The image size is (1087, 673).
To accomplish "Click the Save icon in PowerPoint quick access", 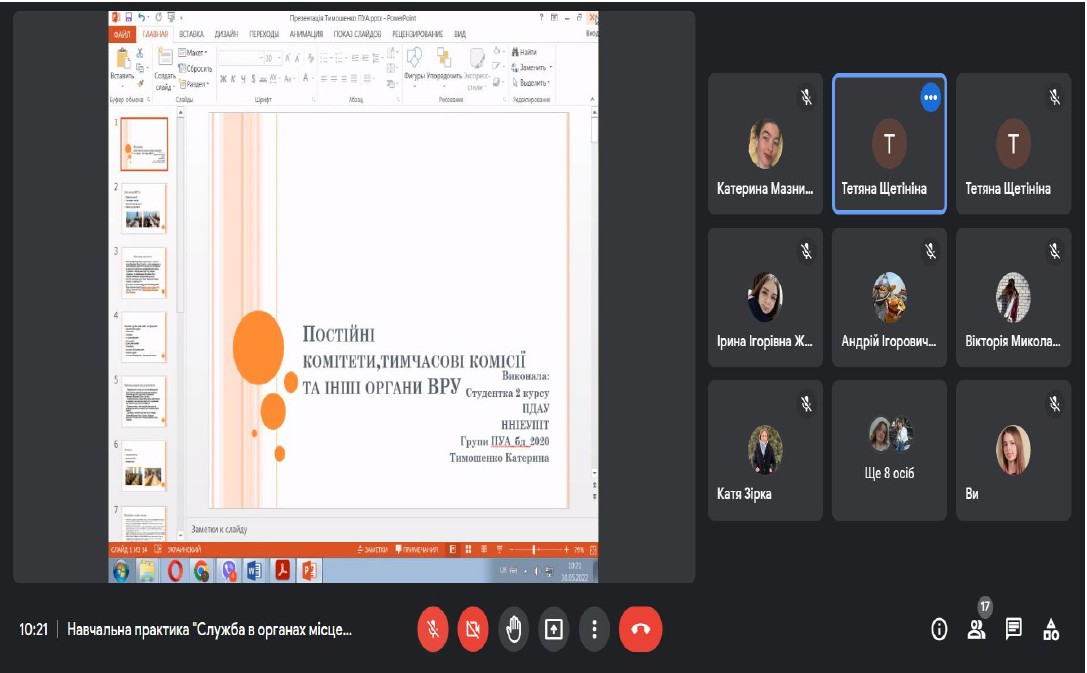I will point(128,17).
